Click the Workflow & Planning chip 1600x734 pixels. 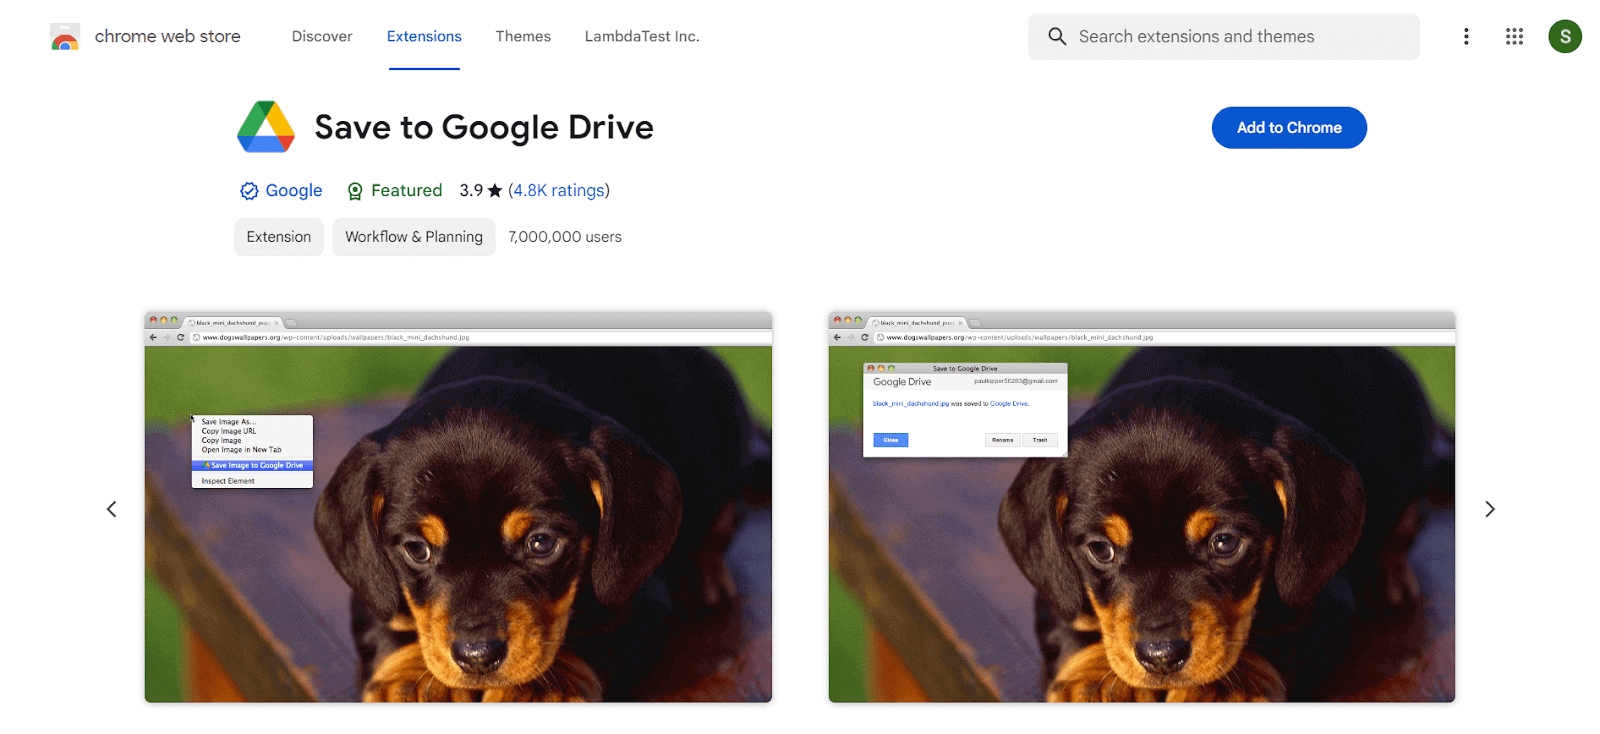coord(414,237)
